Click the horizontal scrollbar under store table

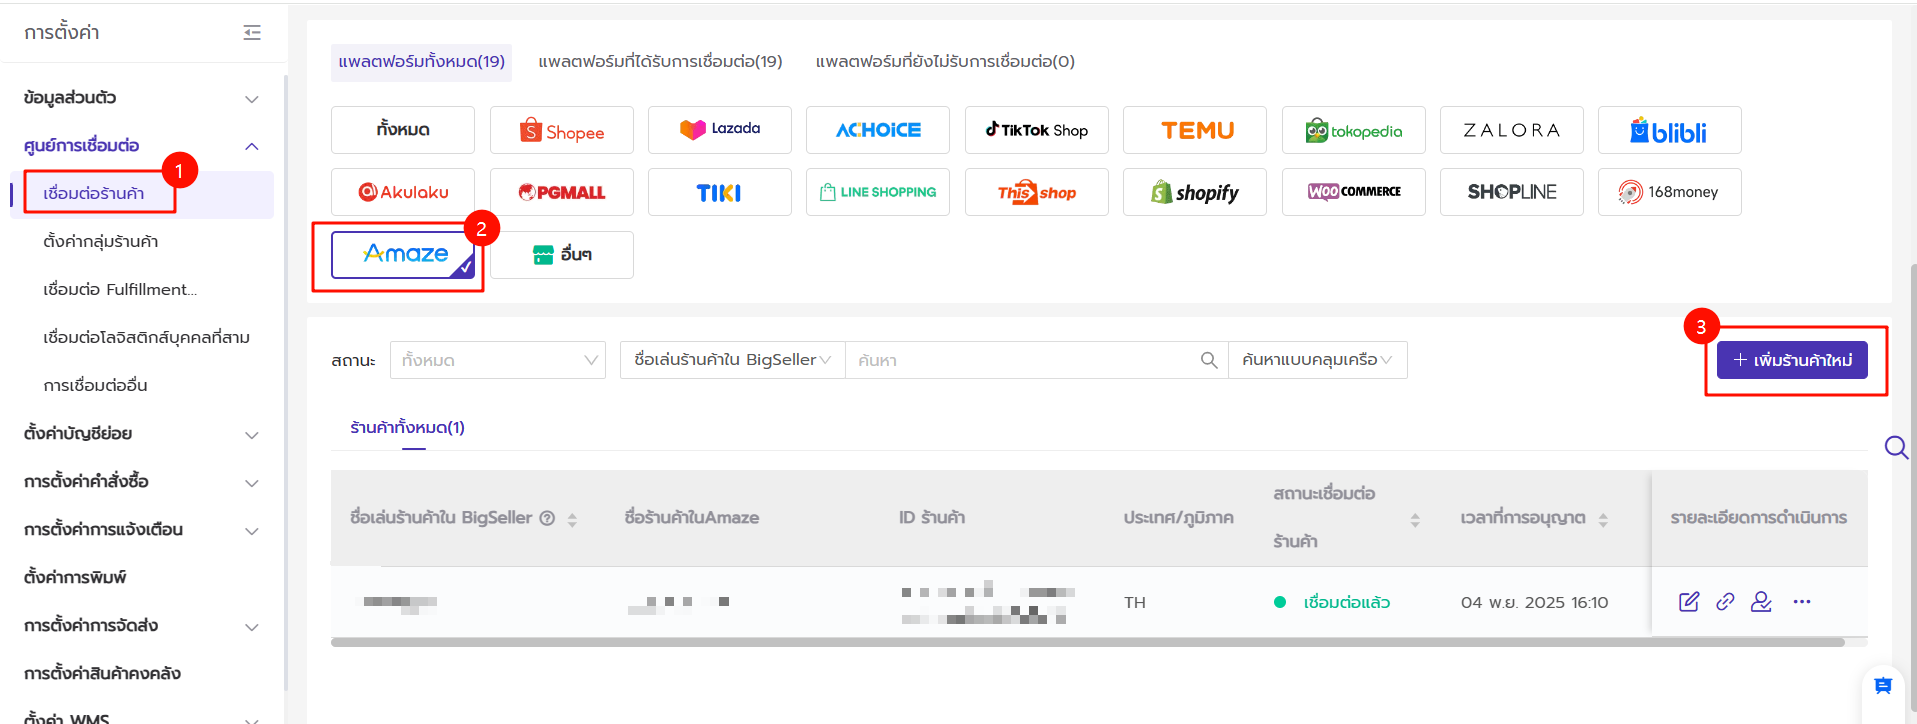pyautogui.click(x=1087, y=643)
